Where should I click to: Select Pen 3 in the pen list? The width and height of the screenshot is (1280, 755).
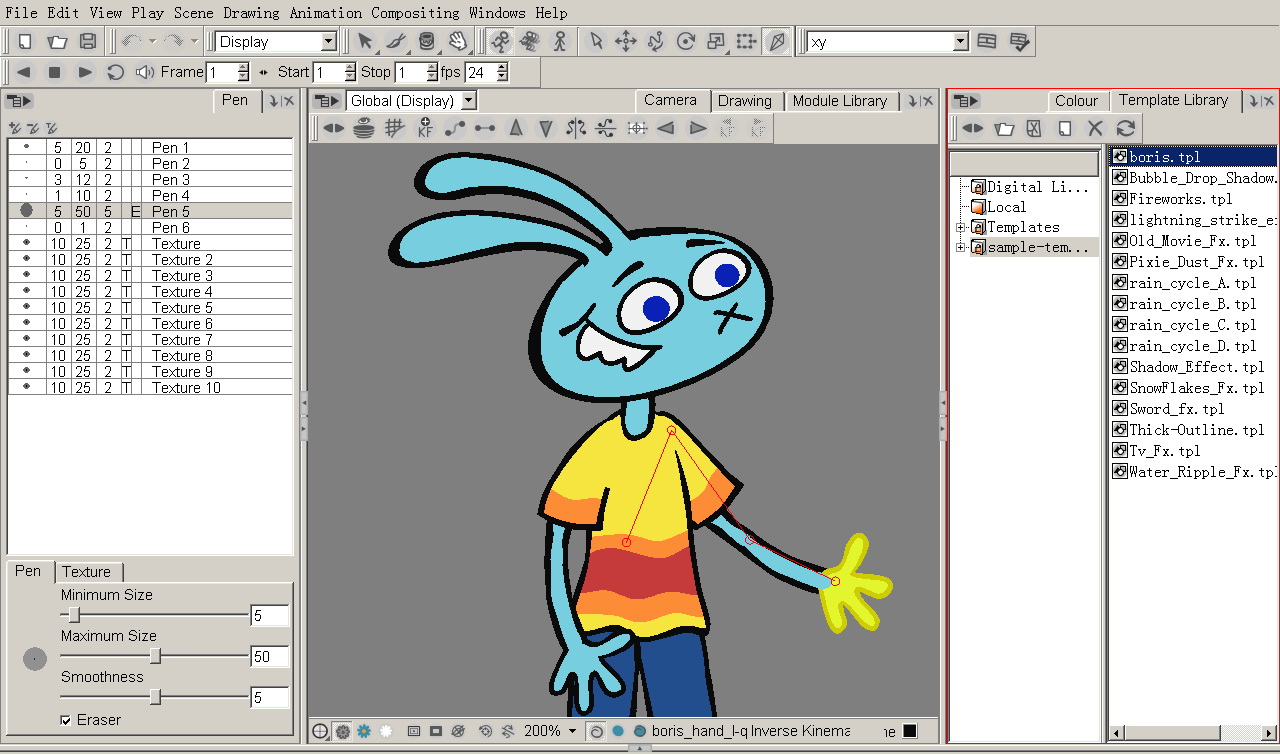151,179
